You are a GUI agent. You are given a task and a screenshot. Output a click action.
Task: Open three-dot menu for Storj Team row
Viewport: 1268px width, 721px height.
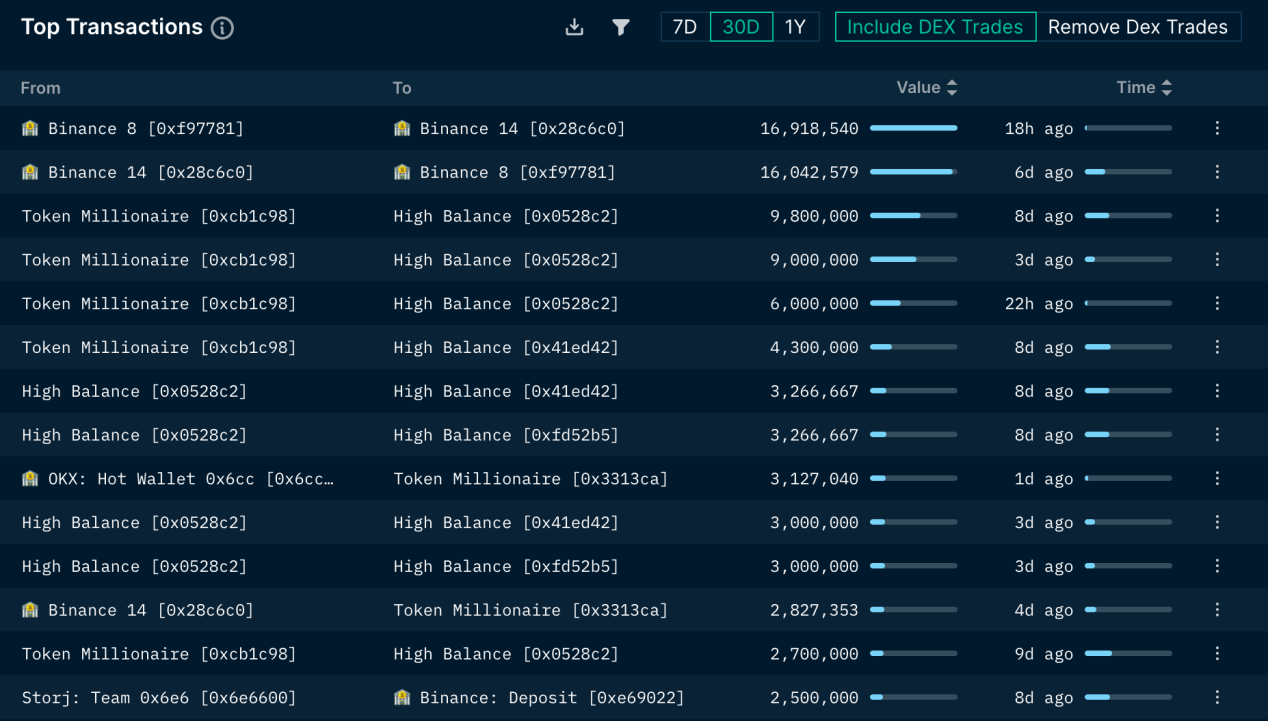click(x=1217, y=698)
